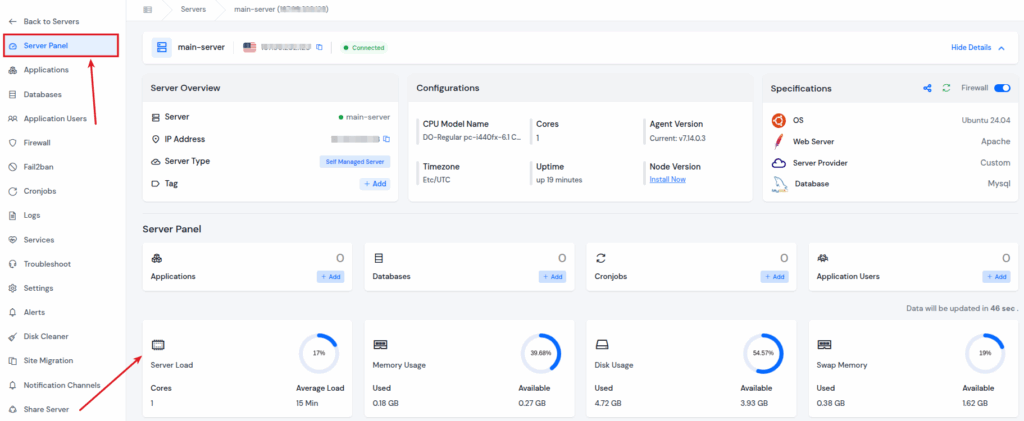Click Cronjobs card refresh icon
Viewport: 1024px width, 421px height.
click(x=600, y=258)
